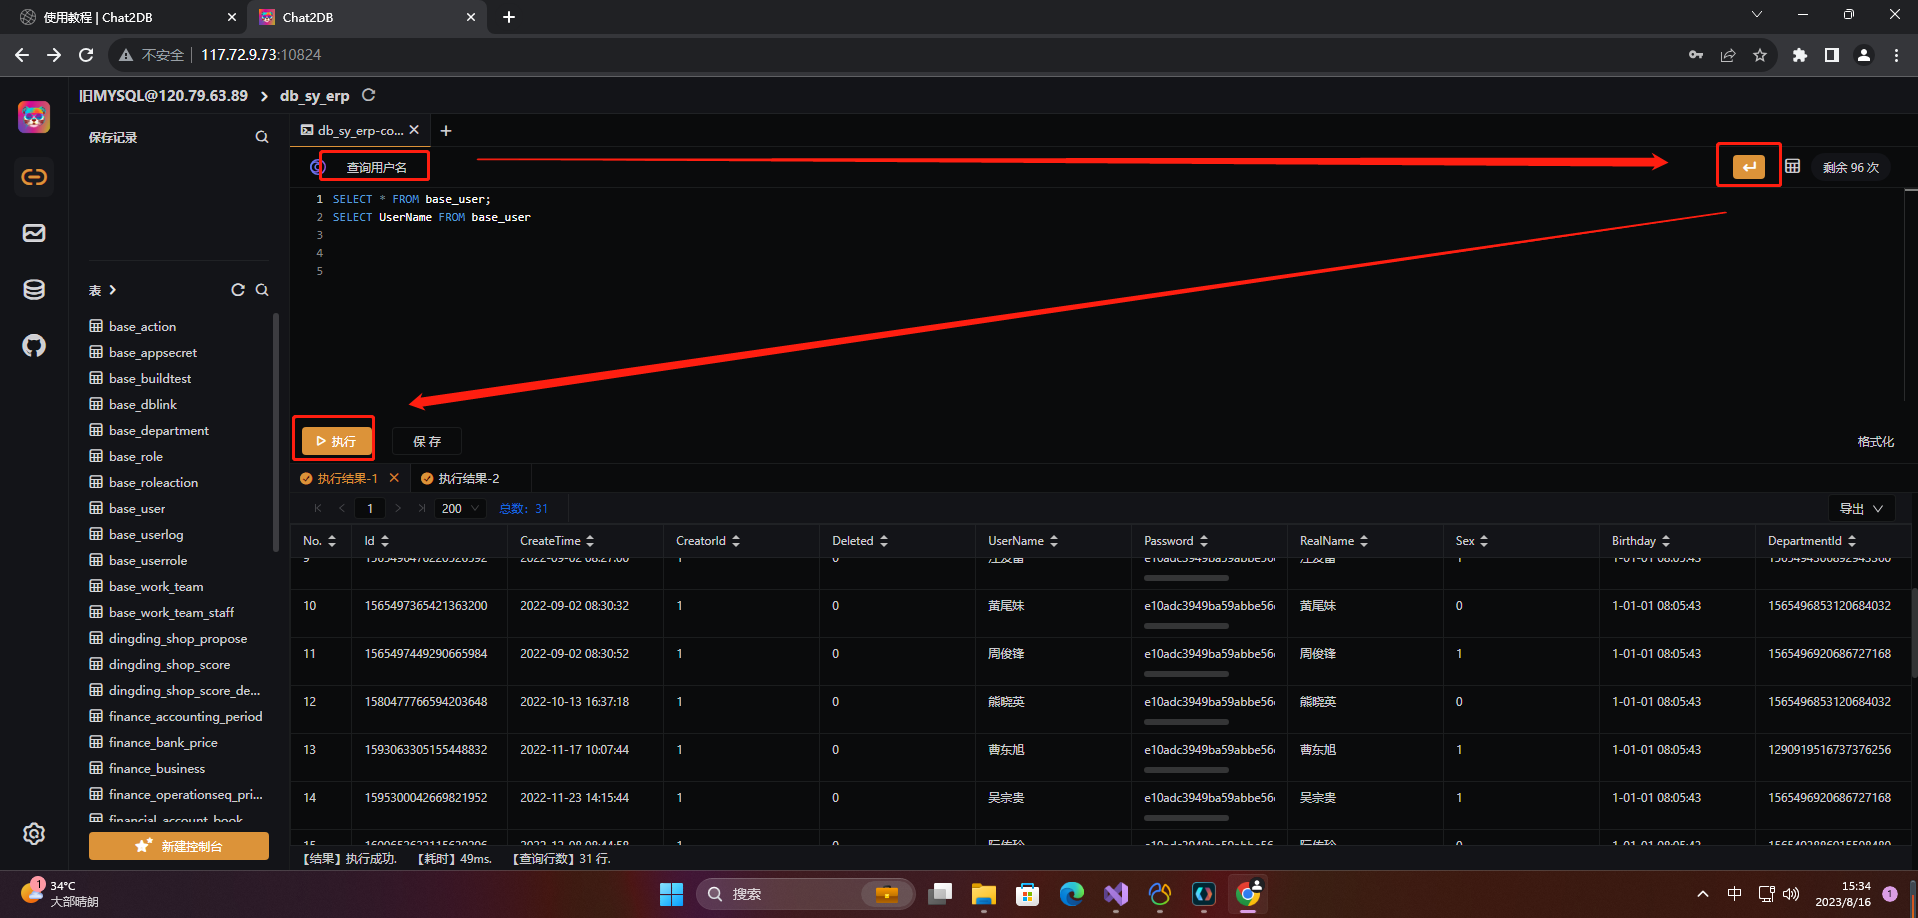This screenshot has height=918, width=1918.
Task: Click the 旧MYSQL@120.79.63.89 connection breadcrumb
Action: pos(163,95)
